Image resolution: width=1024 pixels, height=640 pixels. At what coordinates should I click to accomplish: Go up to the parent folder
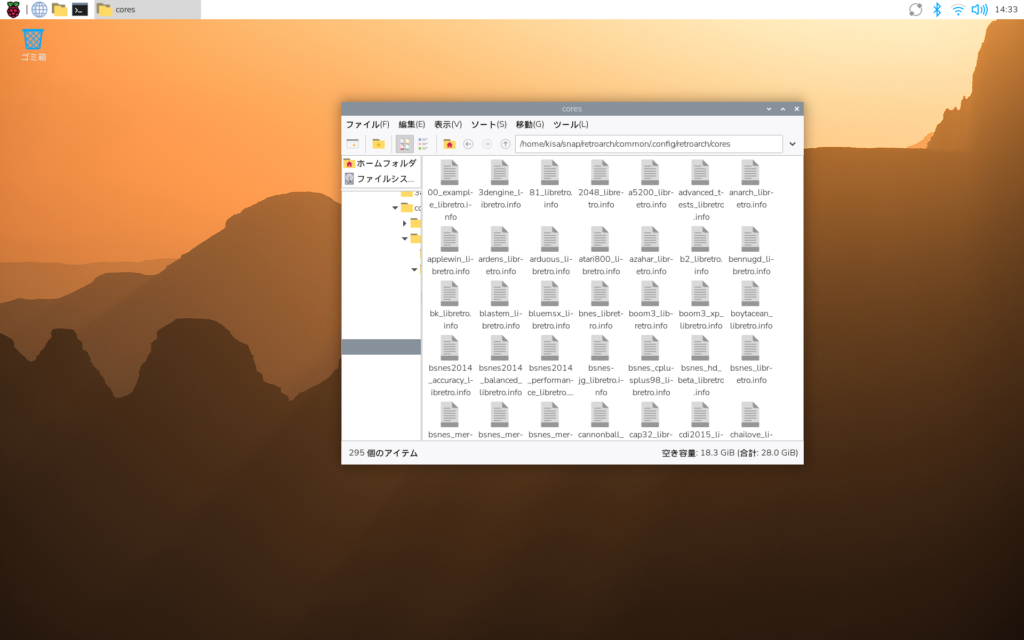coord(505,144)
